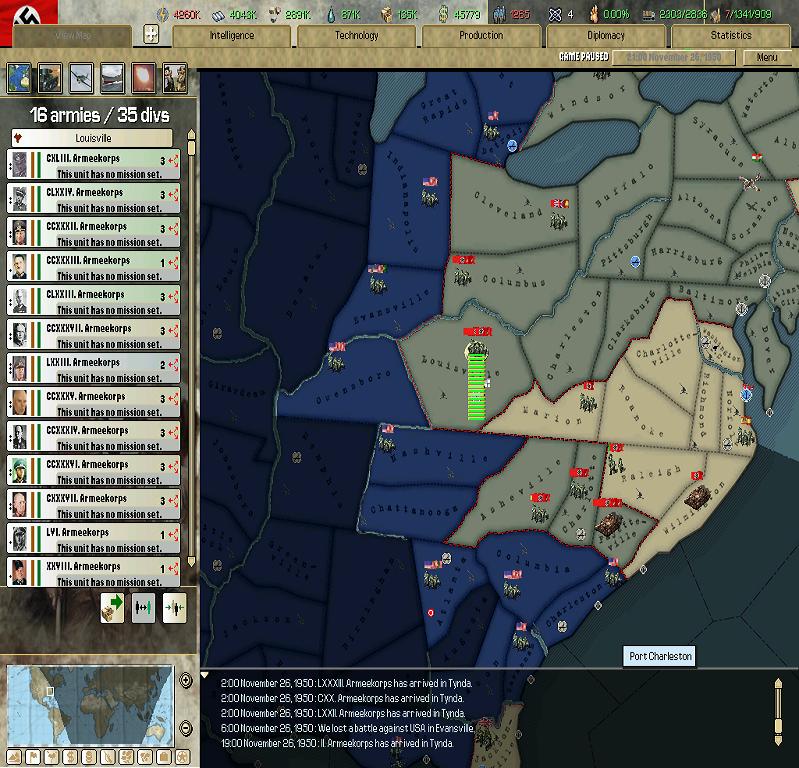The width and height of the screenshot is (799, 768).
Task: Toggle the first map mode button under minimap
Action: pos(16,757)
